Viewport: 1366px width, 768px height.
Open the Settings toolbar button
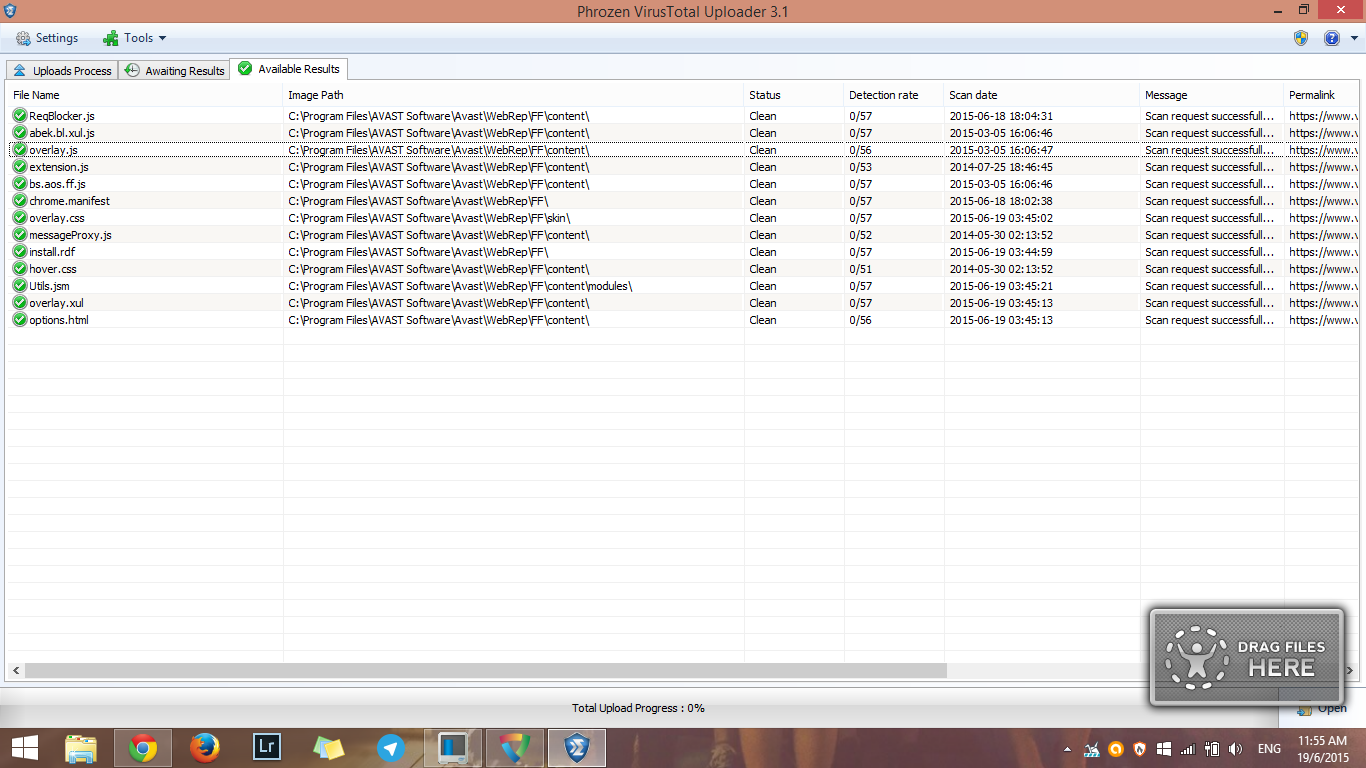click(46, 38)
